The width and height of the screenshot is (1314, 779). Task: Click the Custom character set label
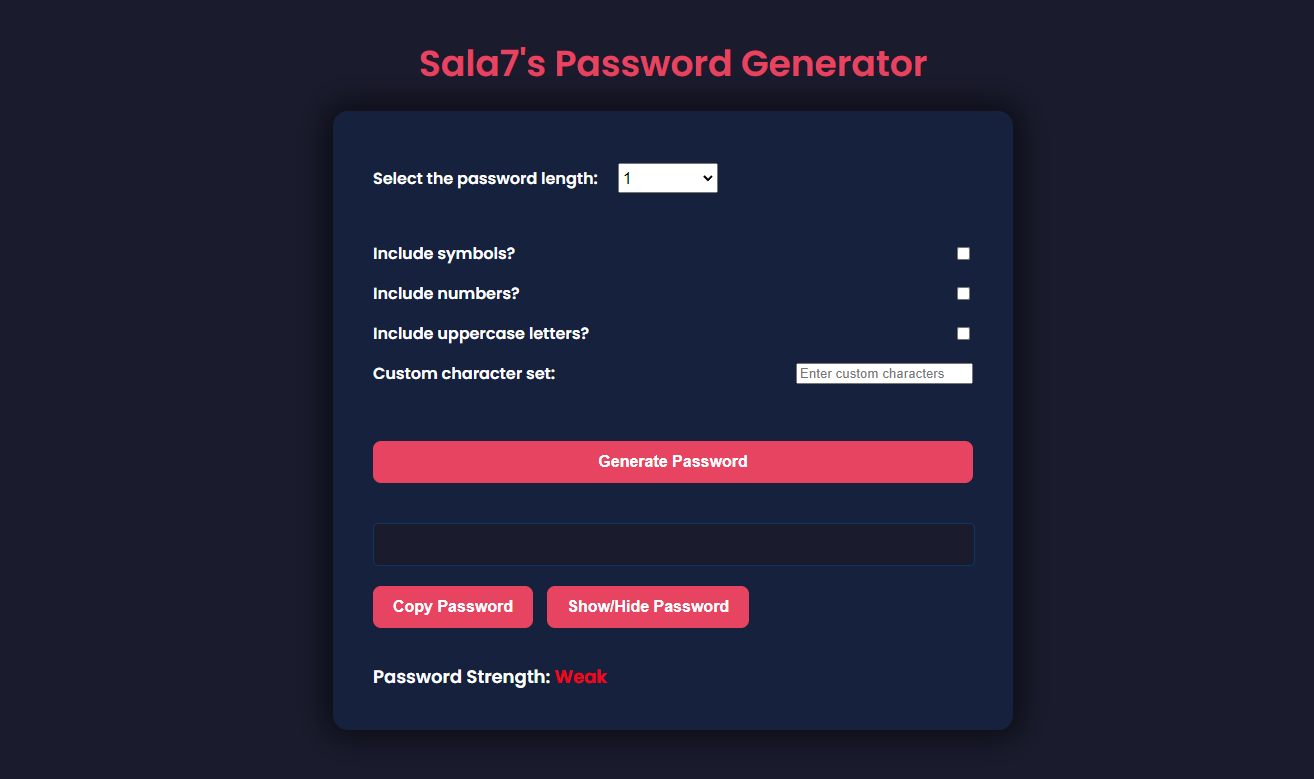tap(463, 373)
